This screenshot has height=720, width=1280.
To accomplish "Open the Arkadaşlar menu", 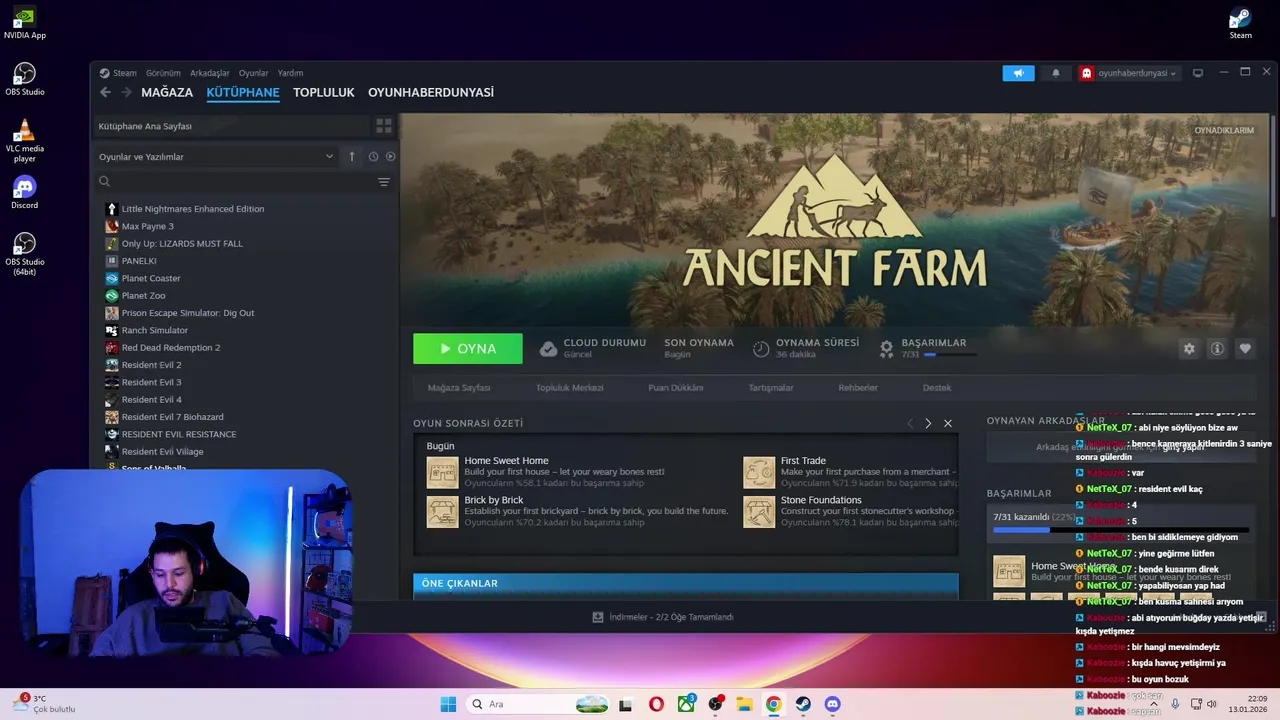I will click(x=210, y=73).
